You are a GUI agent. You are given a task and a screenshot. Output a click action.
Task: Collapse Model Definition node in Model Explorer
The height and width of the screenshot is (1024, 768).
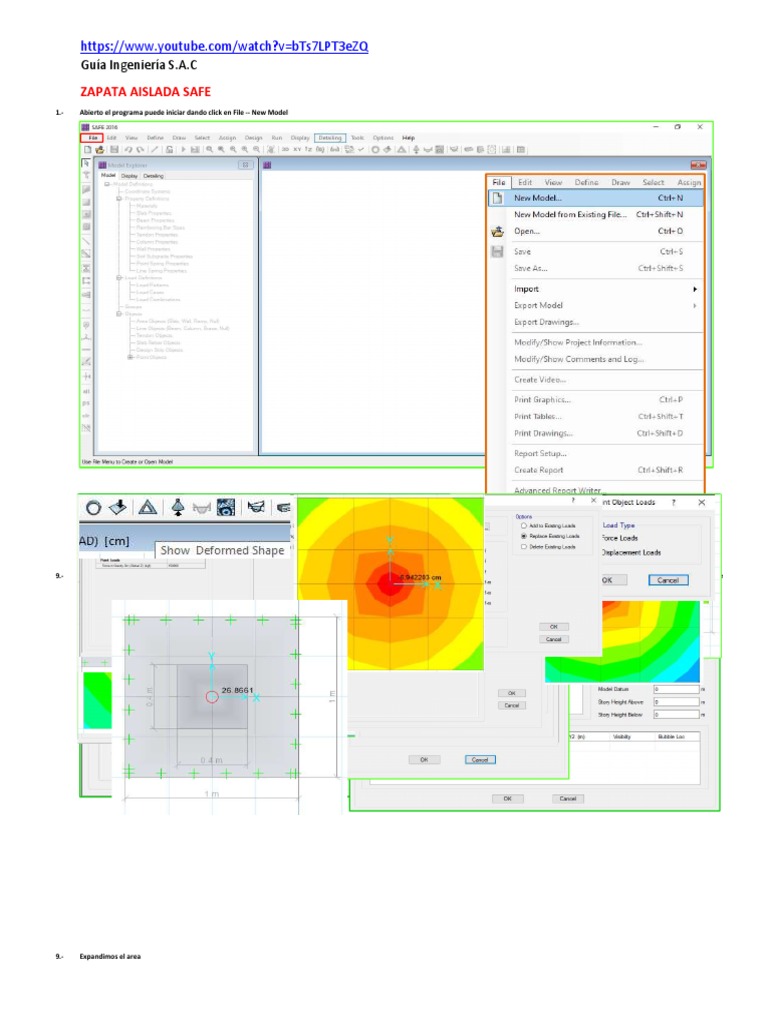coord(107,184)
